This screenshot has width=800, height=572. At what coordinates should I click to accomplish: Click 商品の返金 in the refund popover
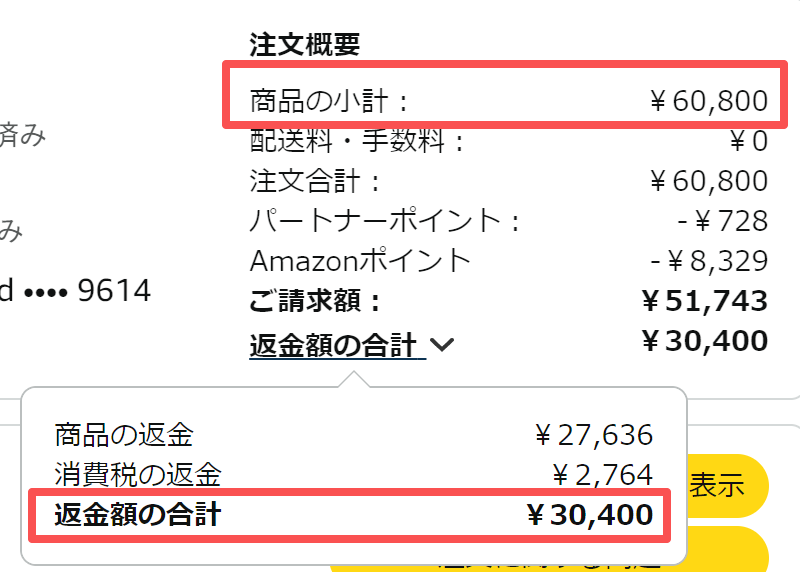point(124,435)
